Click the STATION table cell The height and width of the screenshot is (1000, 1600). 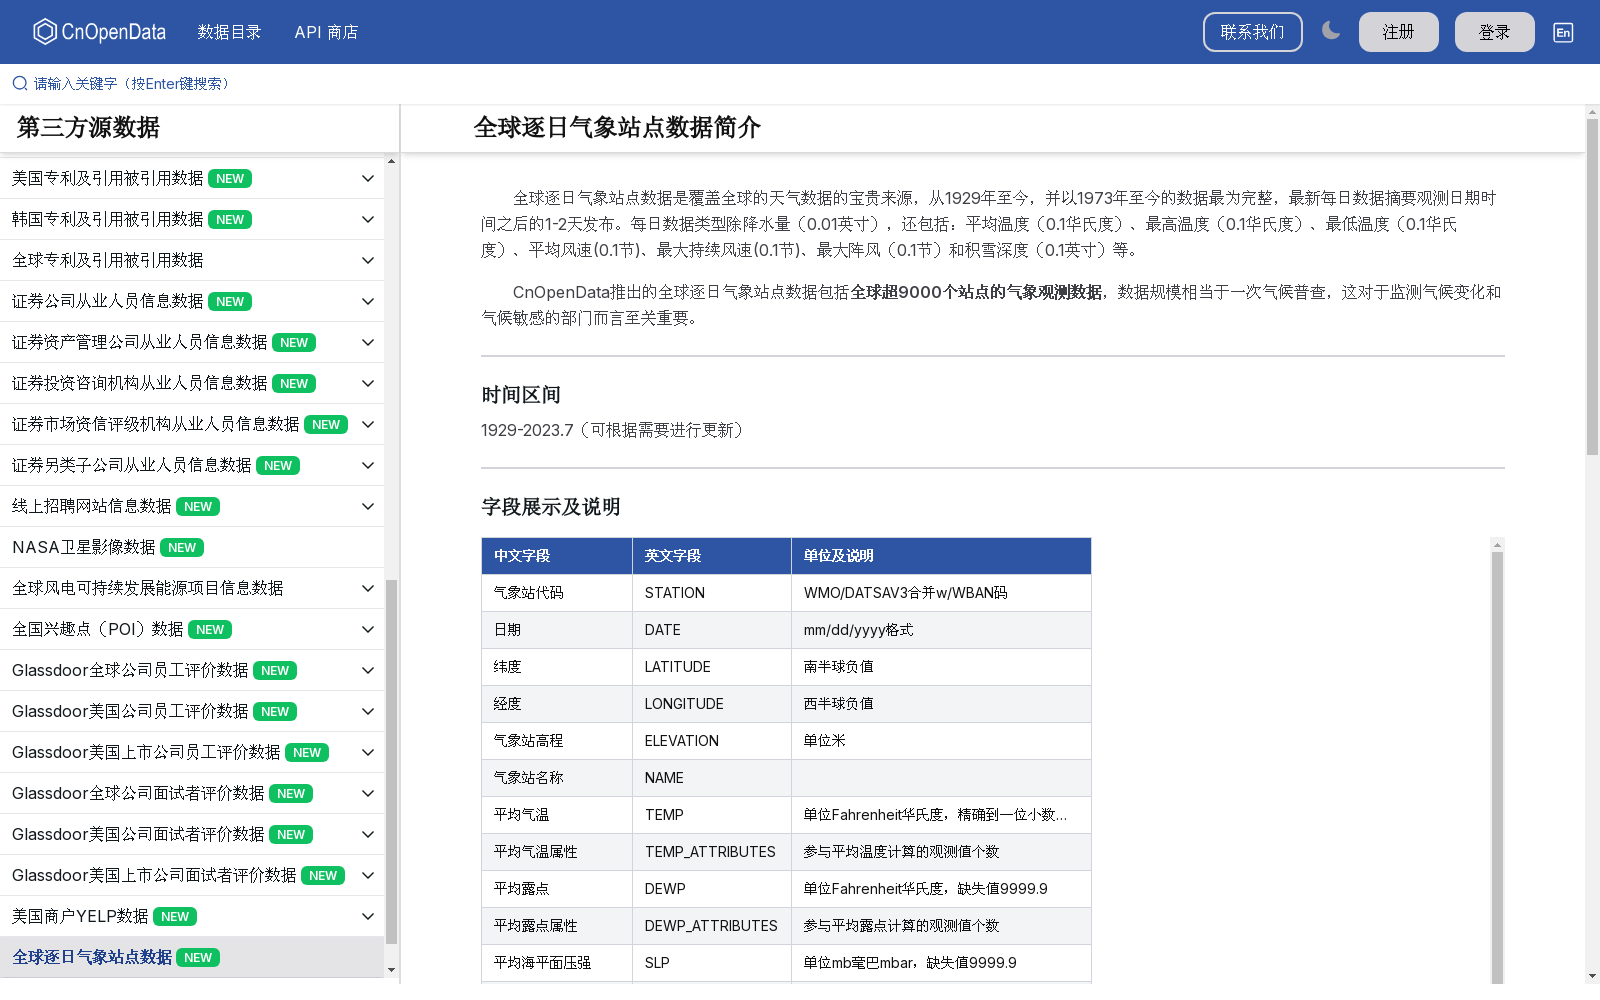(x=712, y=593)
